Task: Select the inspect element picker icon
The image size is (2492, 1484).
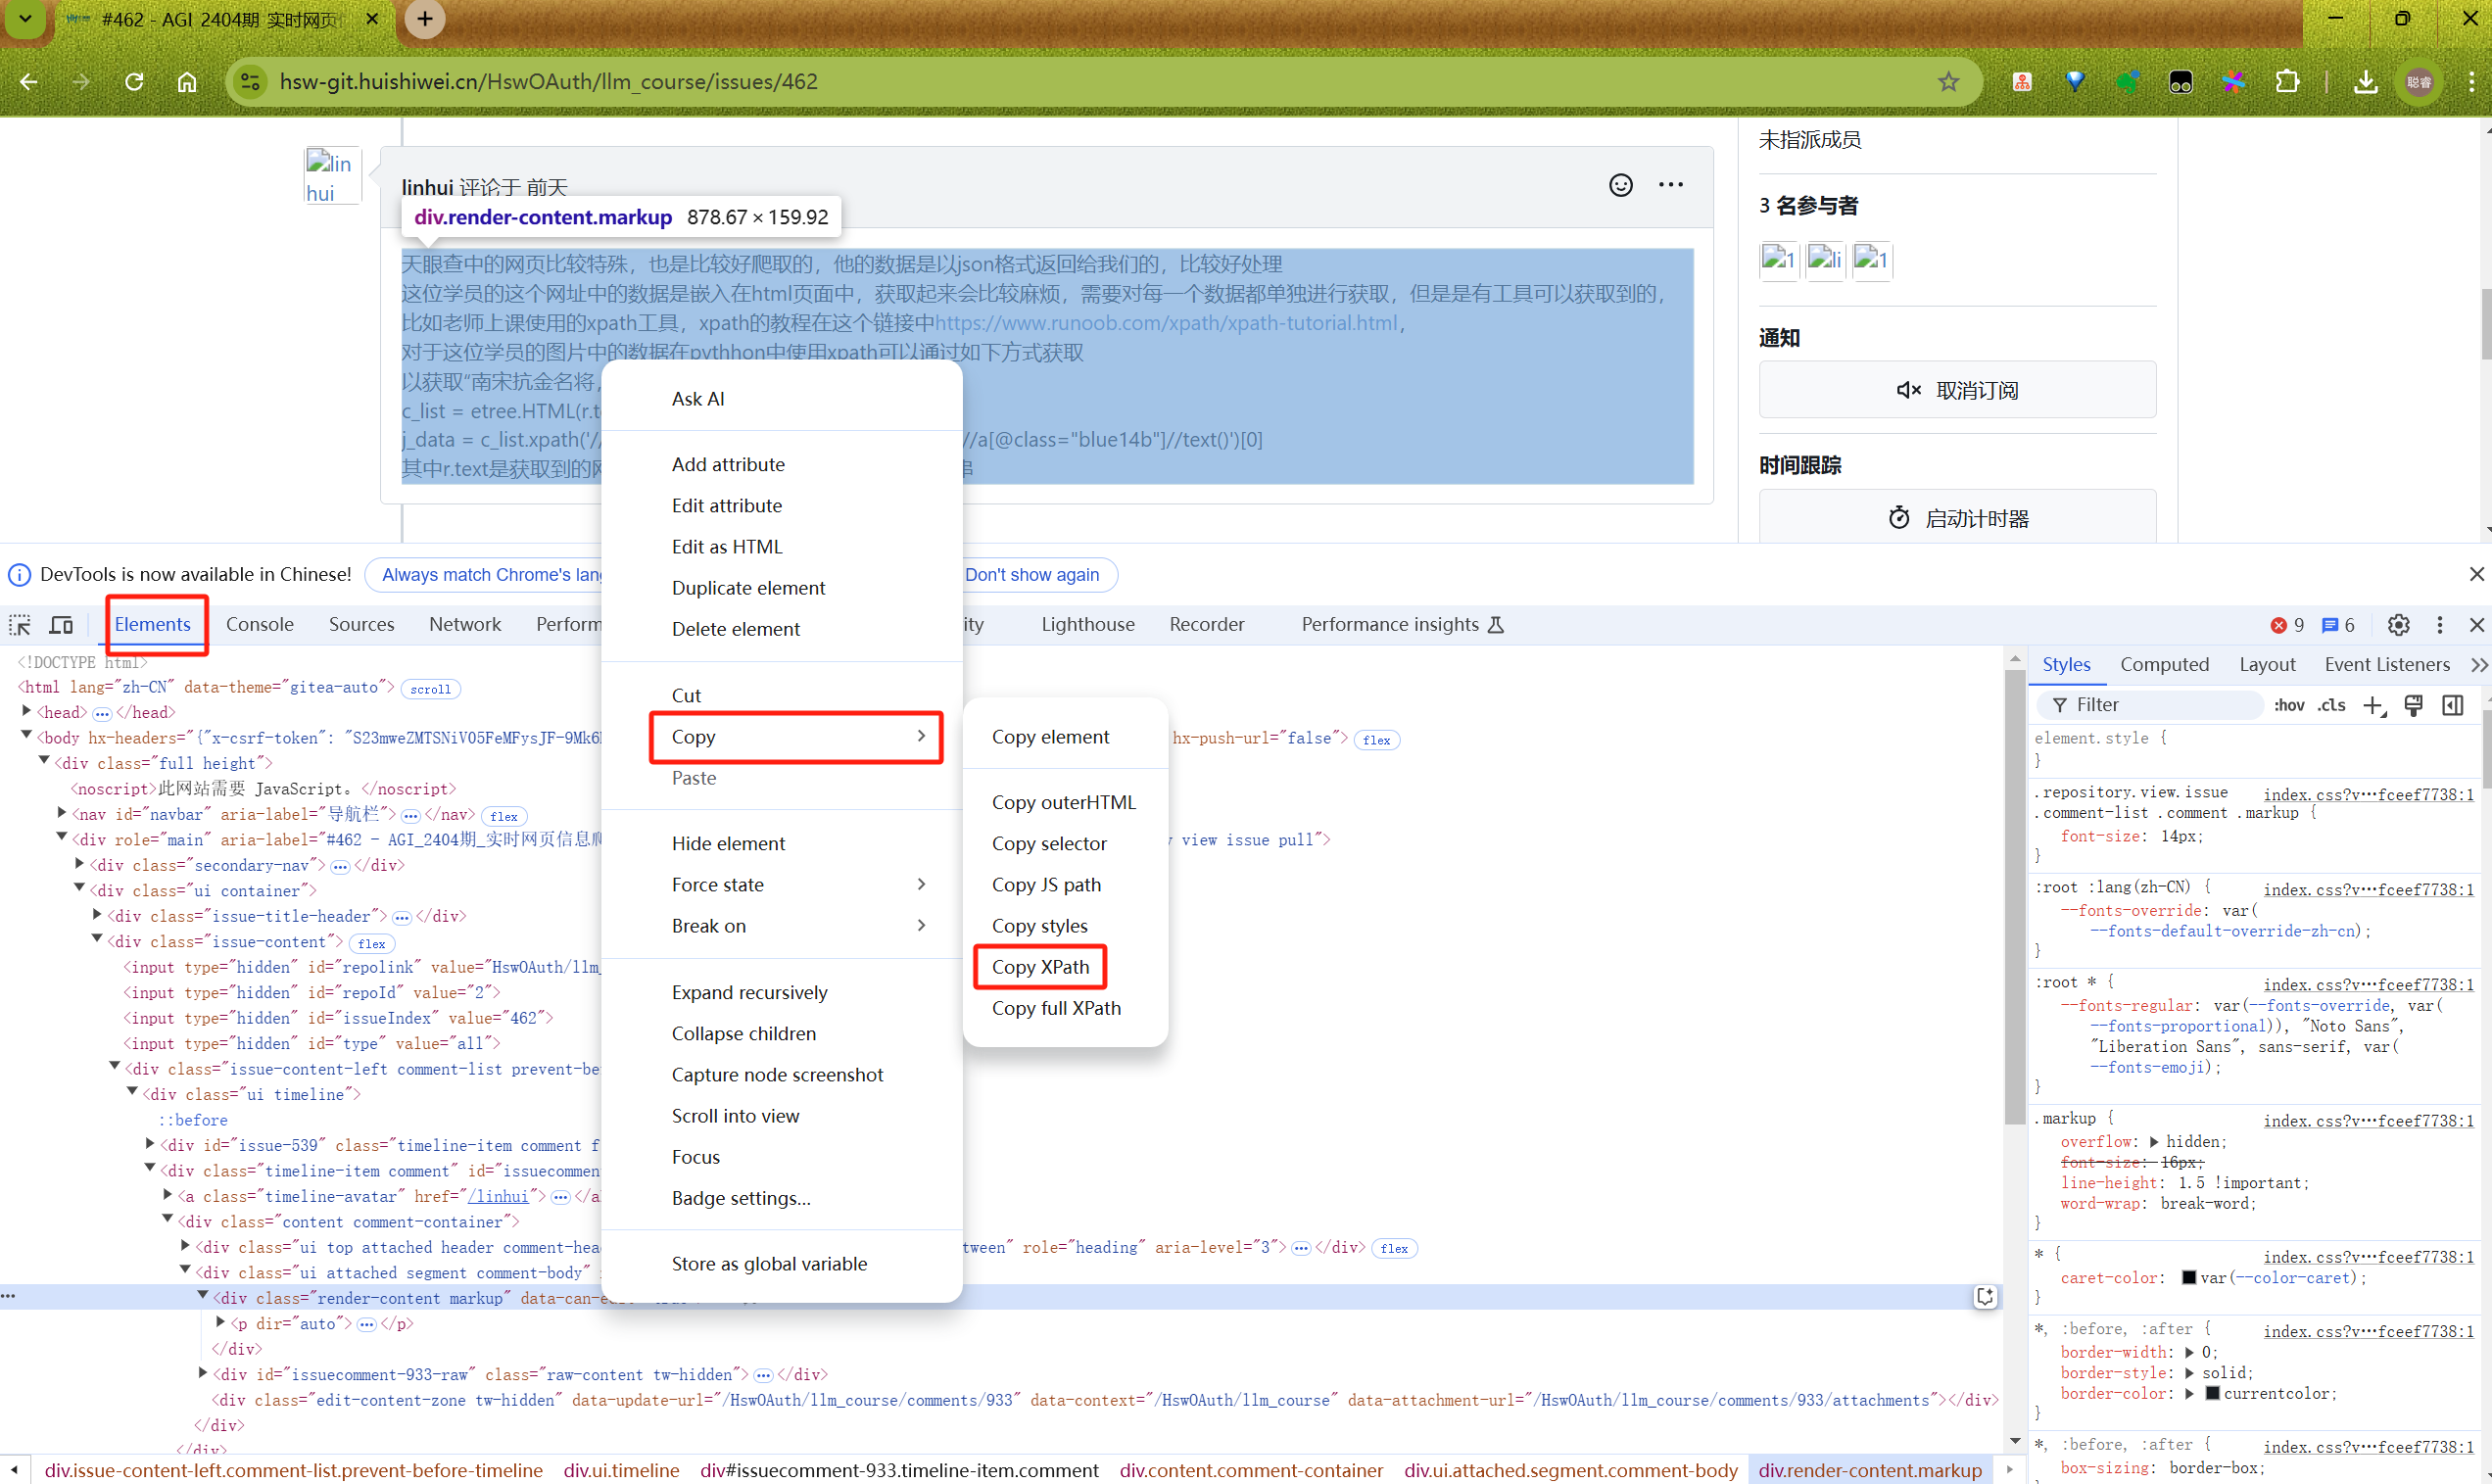Action: [20, 625]
